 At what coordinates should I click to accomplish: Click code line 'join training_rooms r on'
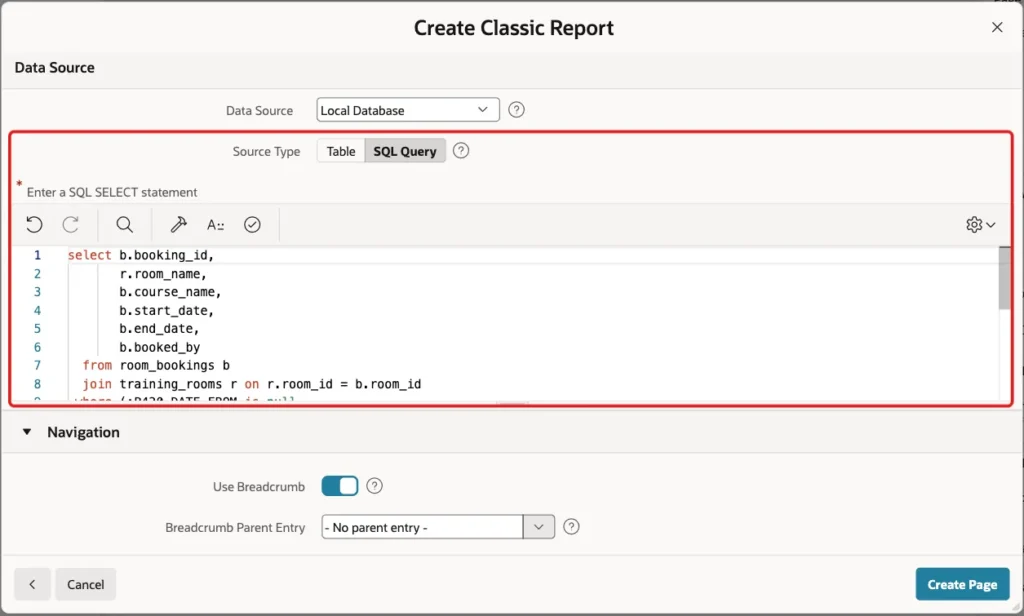coord(251,384)
